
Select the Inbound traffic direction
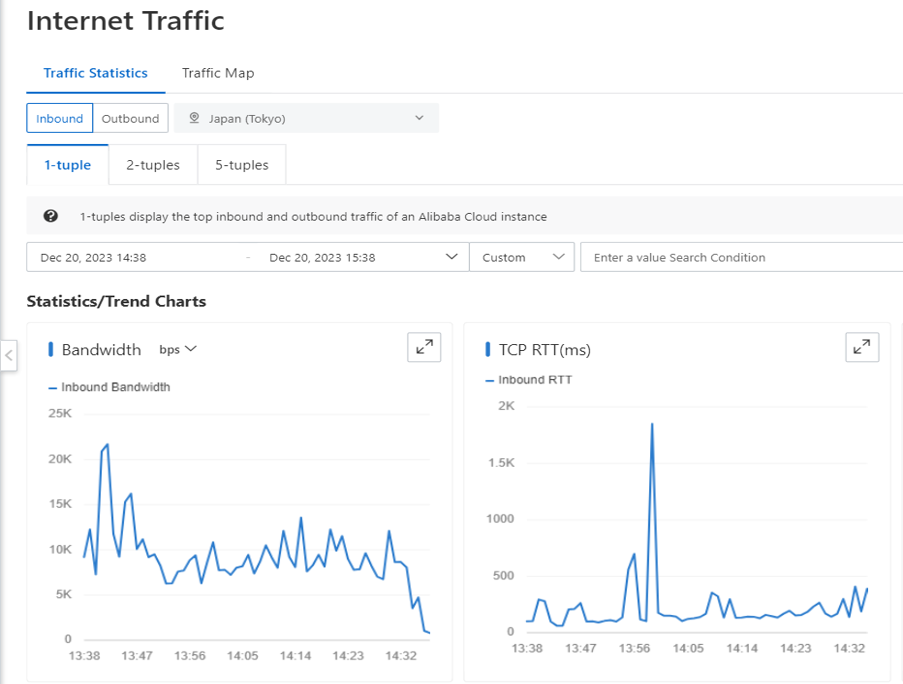coord(60,118)
